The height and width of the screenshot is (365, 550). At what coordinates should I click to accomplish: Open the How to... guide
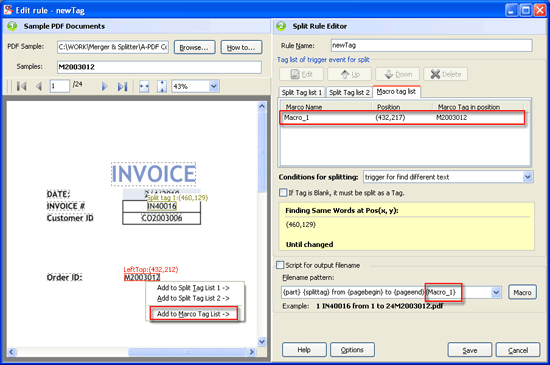pyautogui.click(x=241, y=47)
